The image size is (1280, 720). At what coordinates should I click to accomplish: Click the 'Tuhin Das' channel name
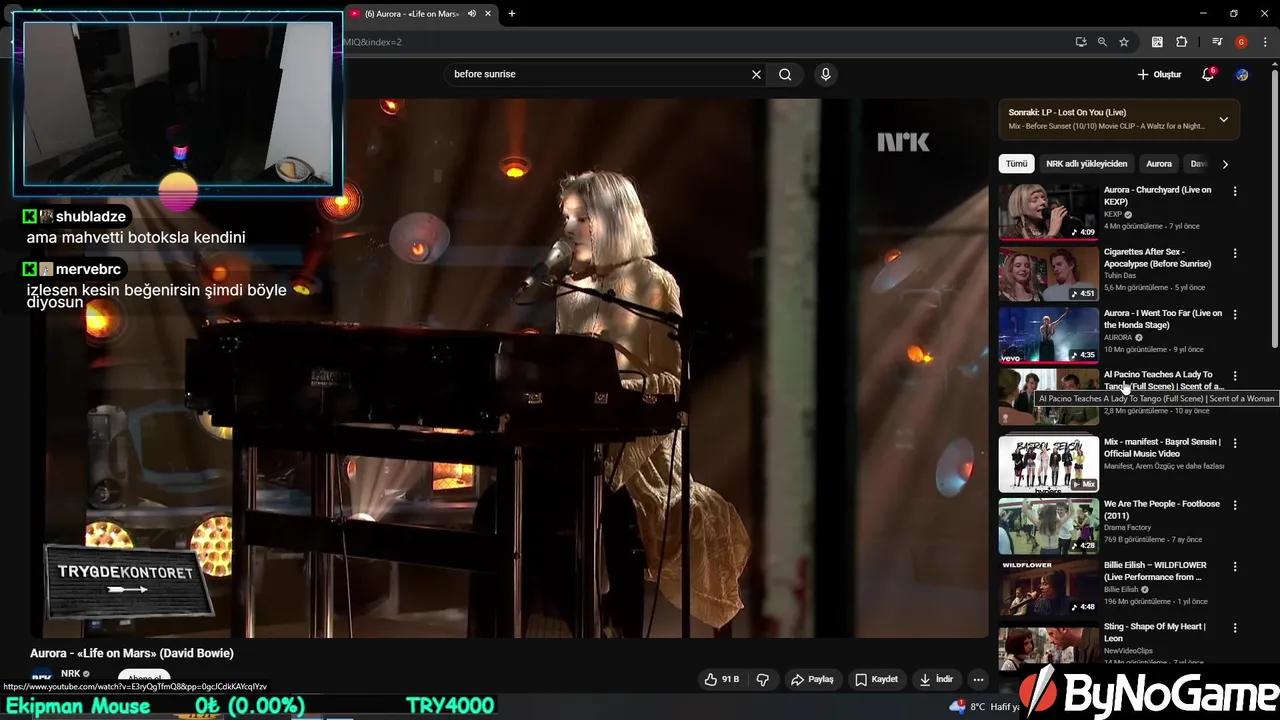pos(1119,276)
